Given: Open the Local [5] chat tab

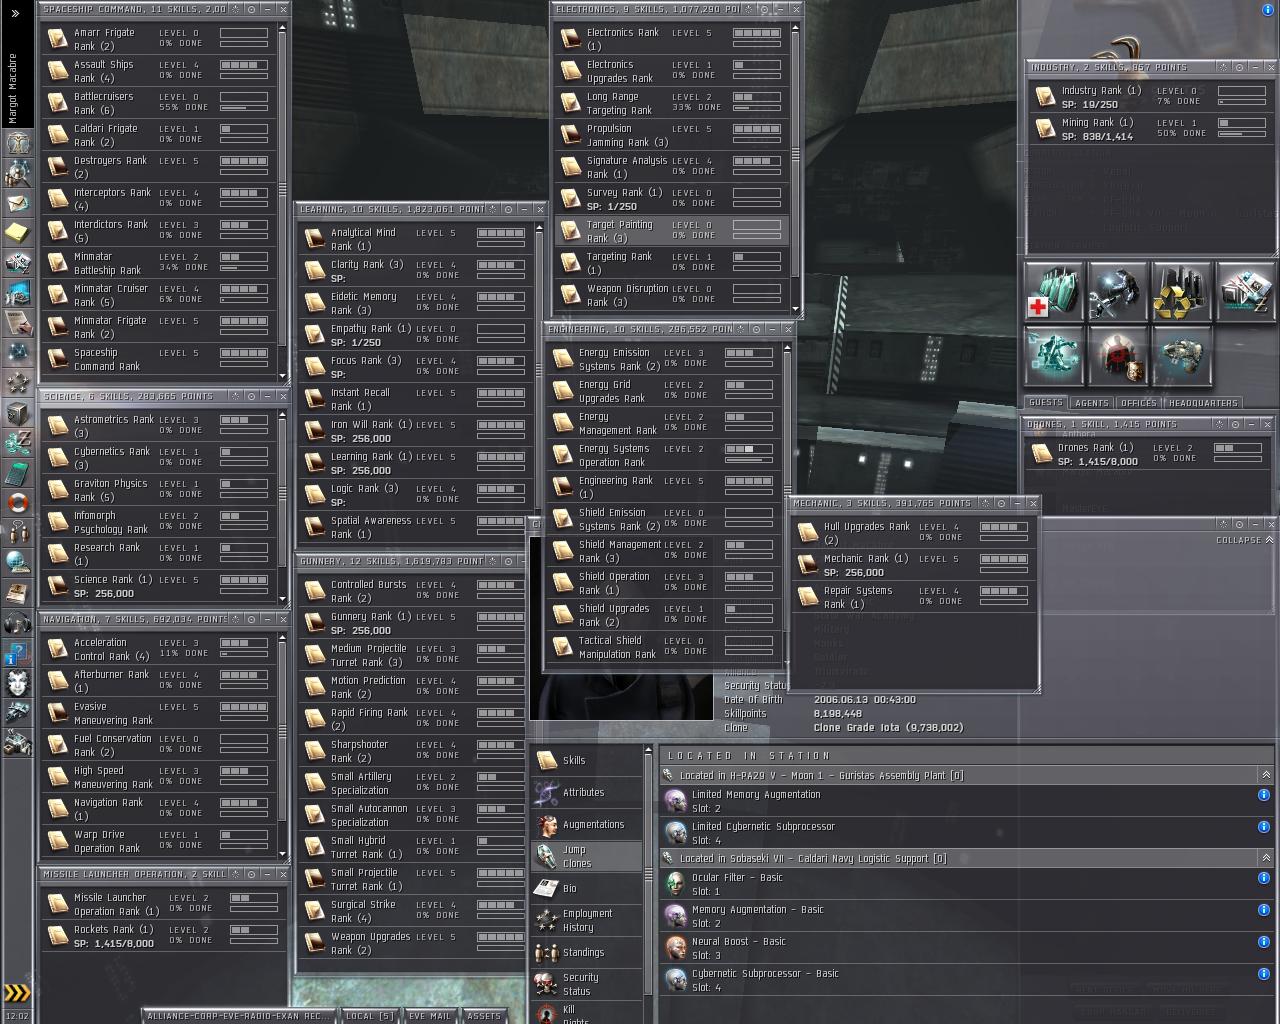Looking at the screenshot, I should click(369, 1016).
